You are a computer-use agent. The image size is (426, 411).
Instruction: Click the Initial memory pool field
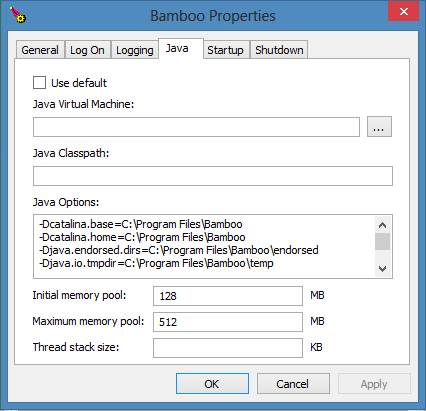[x=228, y=296]
